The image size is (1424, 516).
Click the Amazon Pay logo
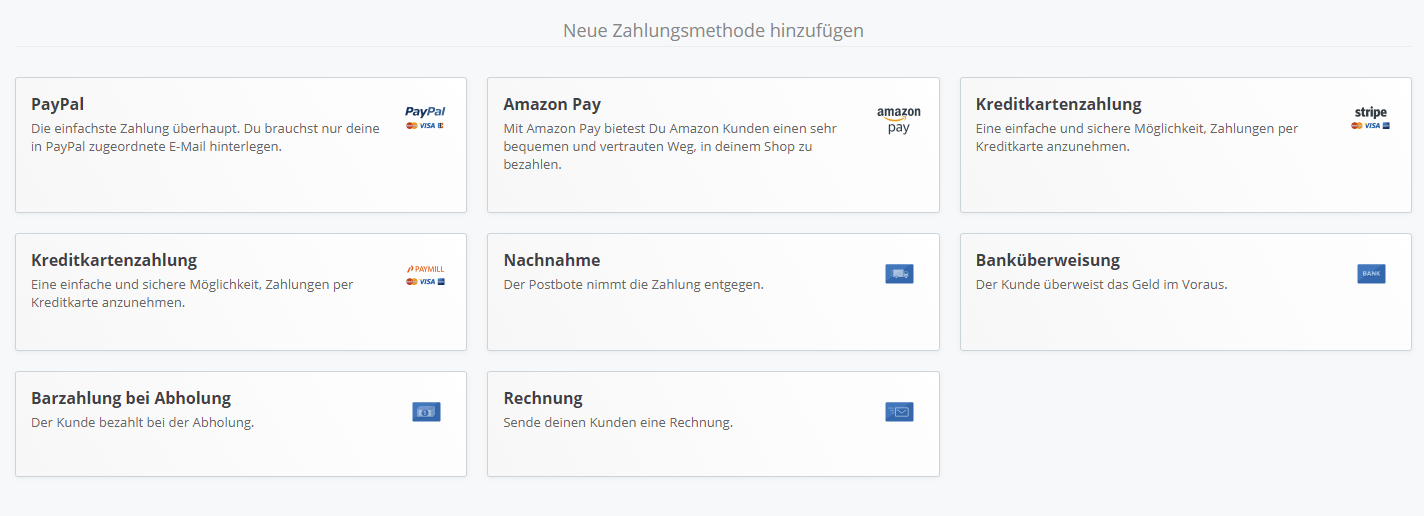click(x=898, y=120)
